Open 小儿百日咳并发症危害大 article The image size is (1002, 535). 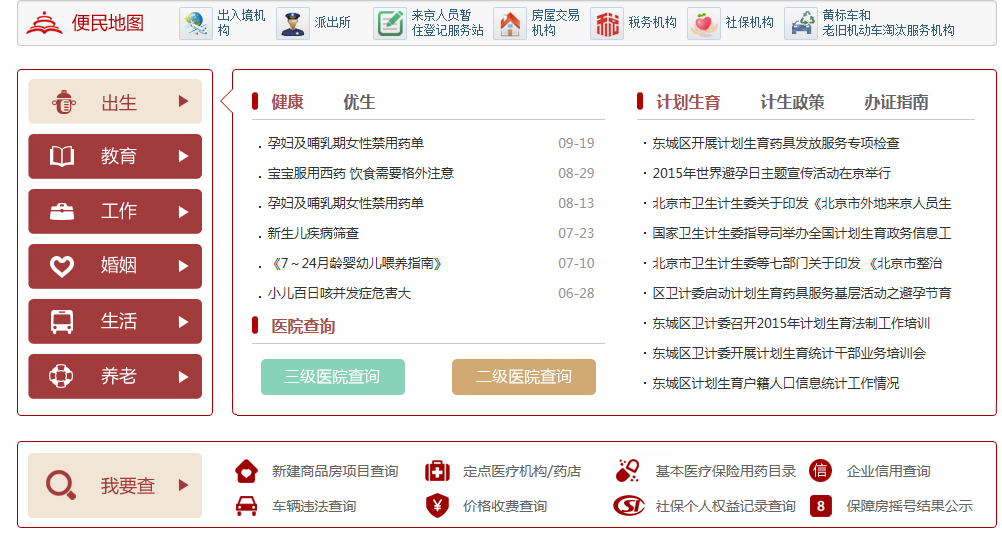(x=339, y=293)
